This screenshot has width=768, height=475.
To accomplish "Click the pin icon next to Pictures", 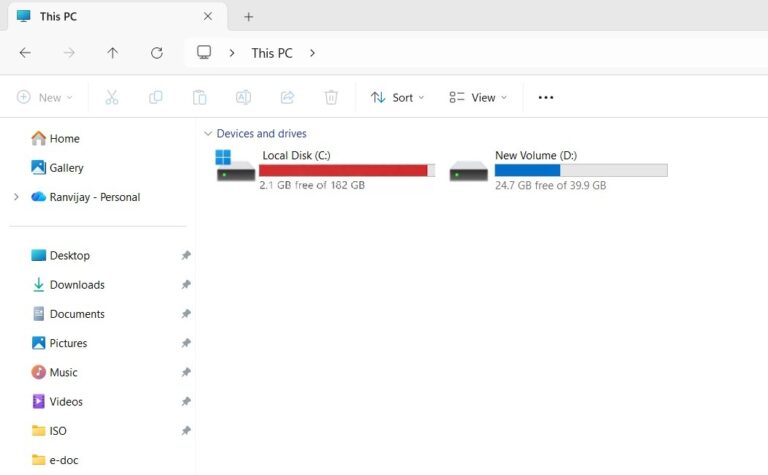I will (x=186, y=343).
